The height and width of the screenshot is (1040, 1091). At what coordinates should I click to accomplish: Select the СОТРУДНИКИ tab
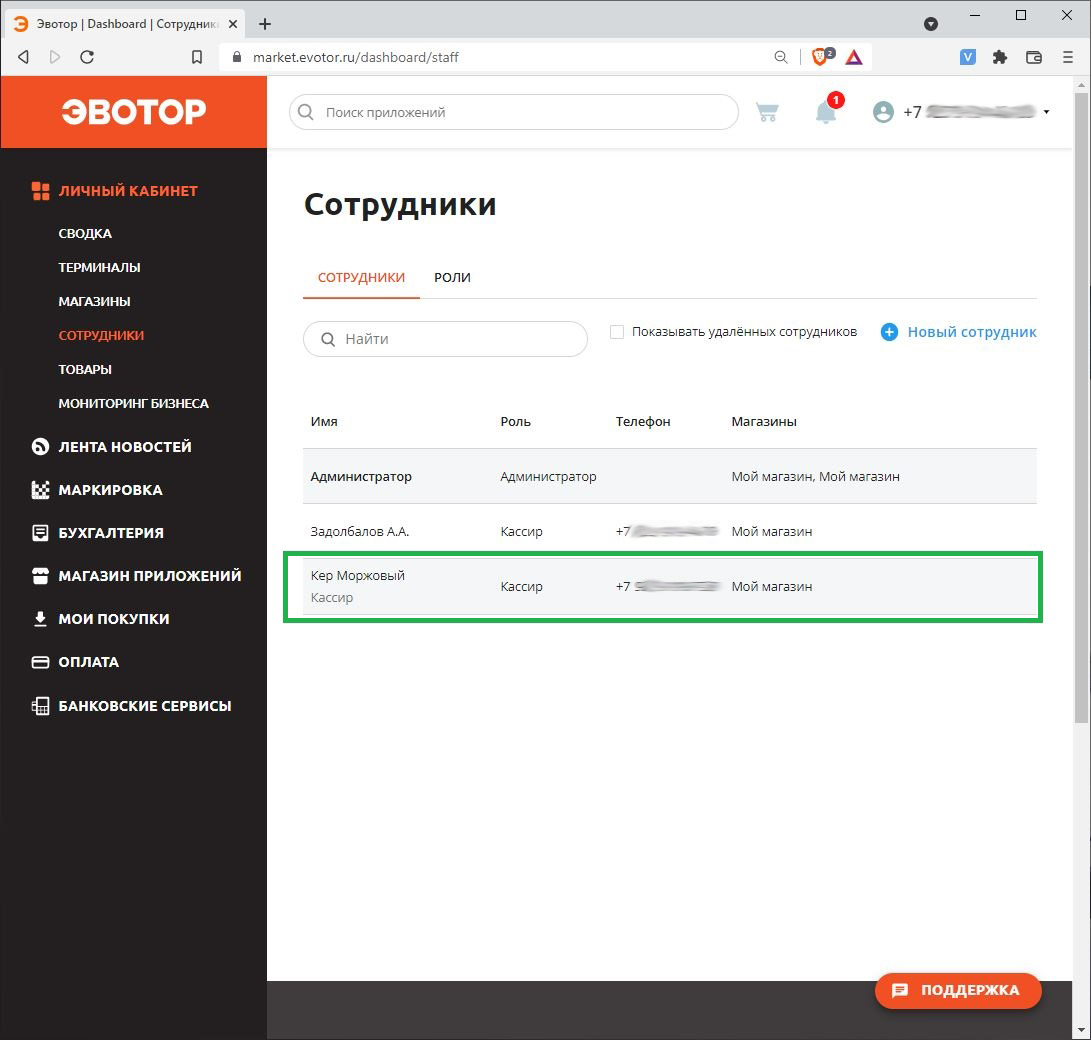click(361, 277)
